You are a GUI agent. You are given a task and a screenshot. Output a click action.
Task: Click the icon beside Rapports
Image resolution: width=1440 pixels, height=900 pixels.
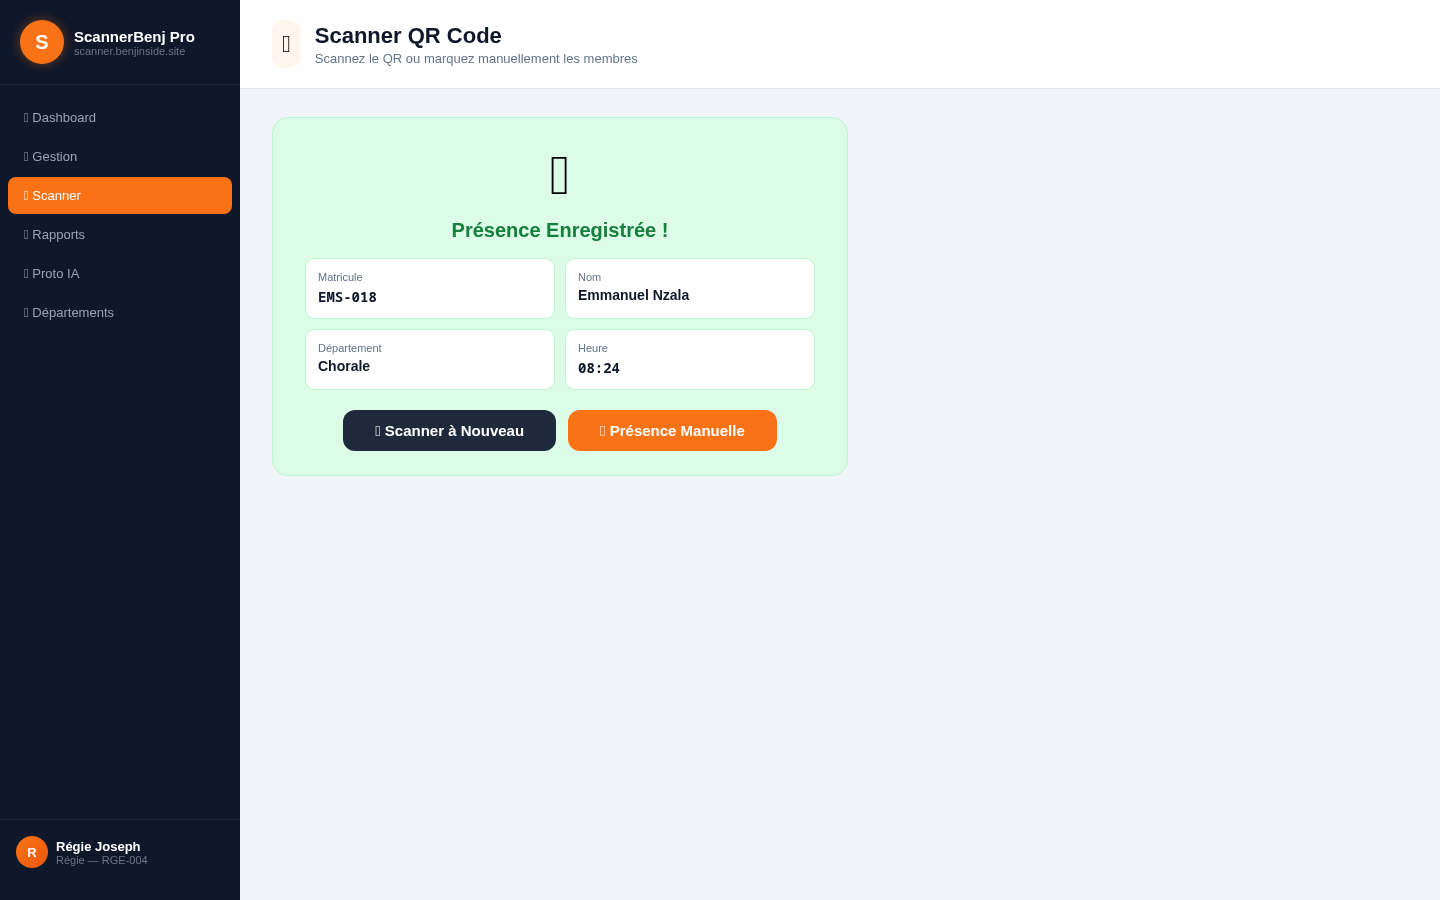point(26,235)
